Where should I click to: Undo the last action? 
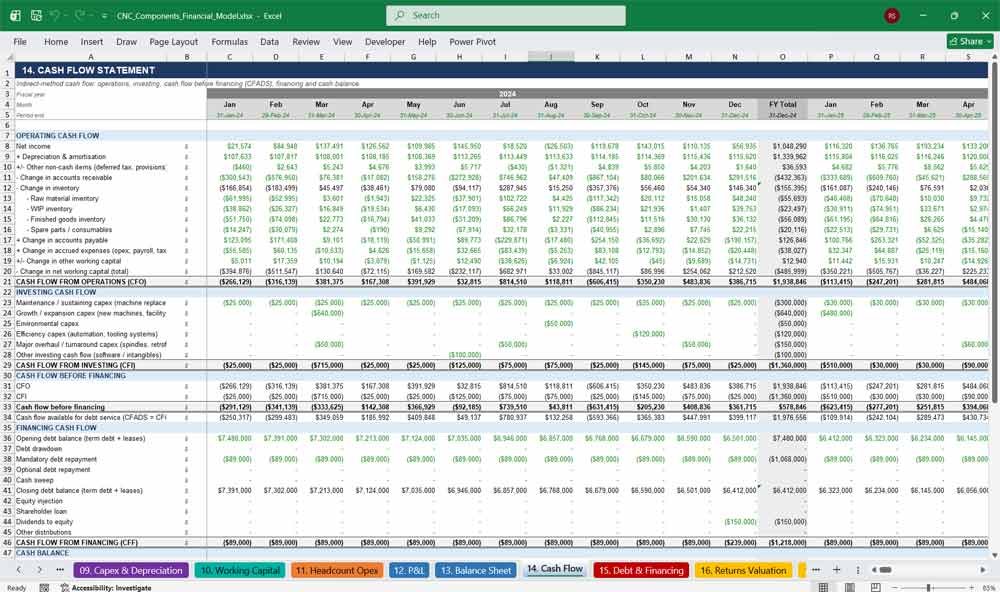click(x=55, y=15)
